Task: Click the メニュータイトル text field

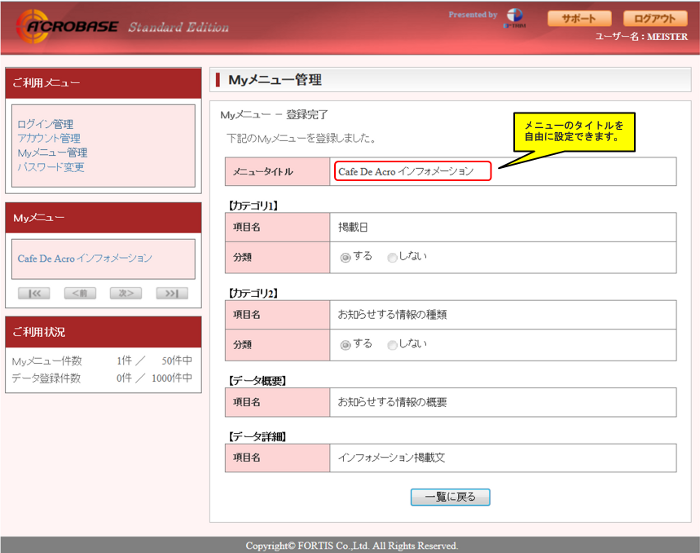Action: [x=411, y=171]
